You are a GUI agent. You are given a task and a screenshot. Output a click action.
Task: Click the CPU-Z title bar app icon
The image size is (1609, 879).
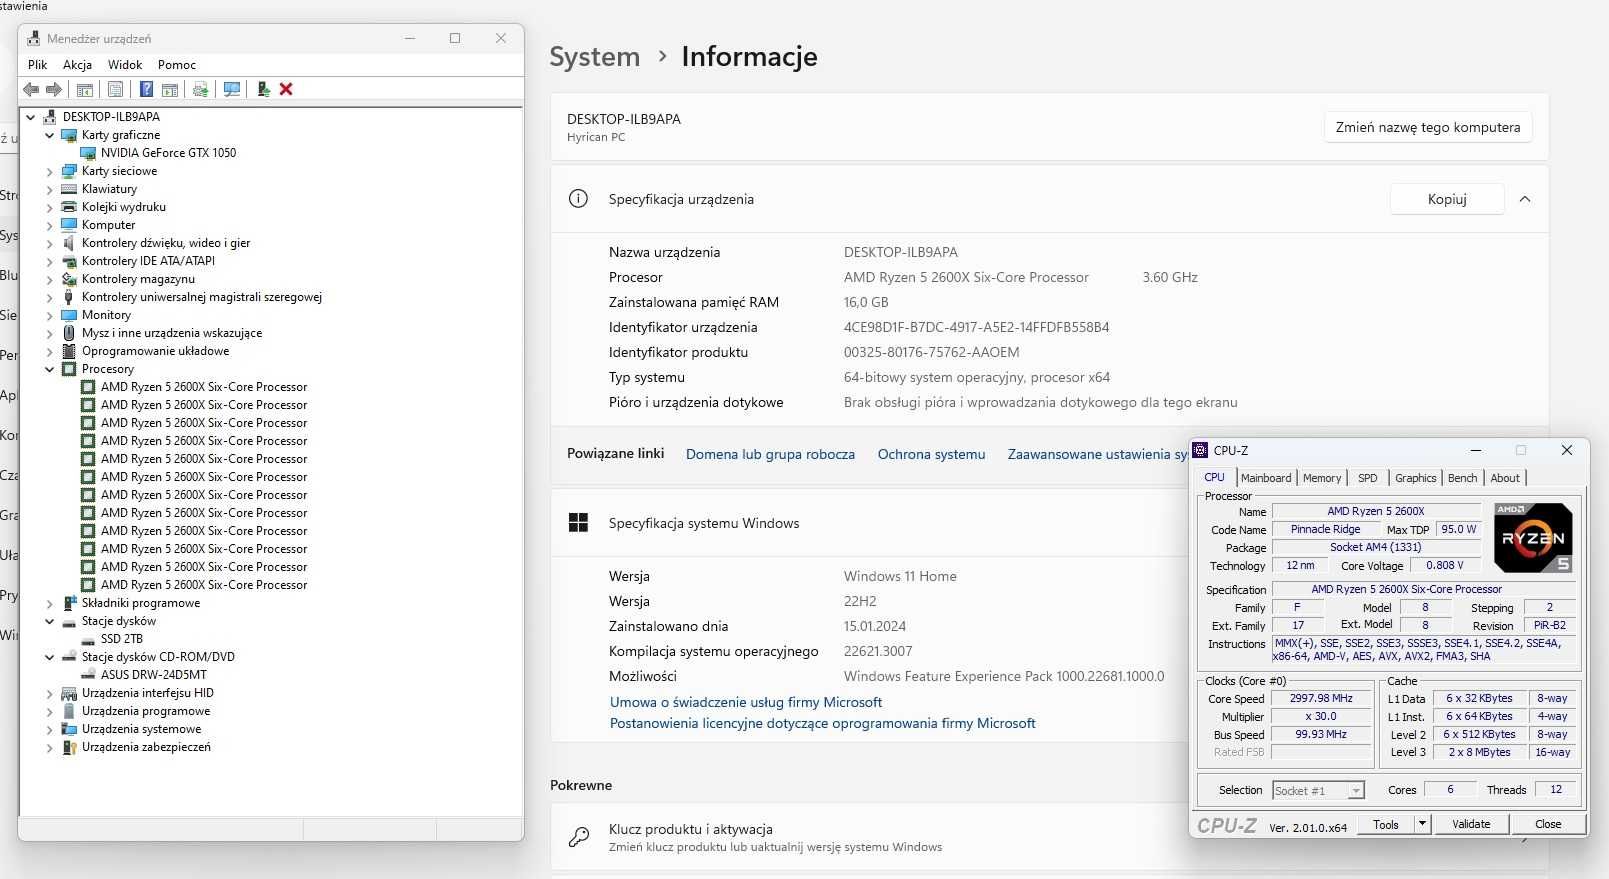click(1200, 450)
